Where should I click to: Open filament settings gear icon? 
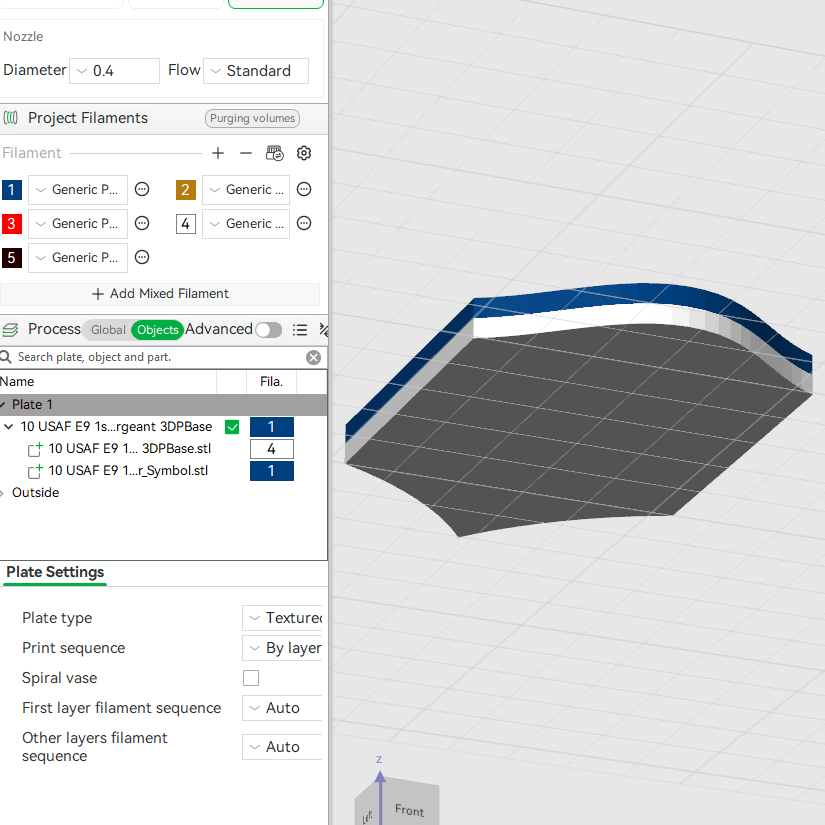[x=304, y=153]
